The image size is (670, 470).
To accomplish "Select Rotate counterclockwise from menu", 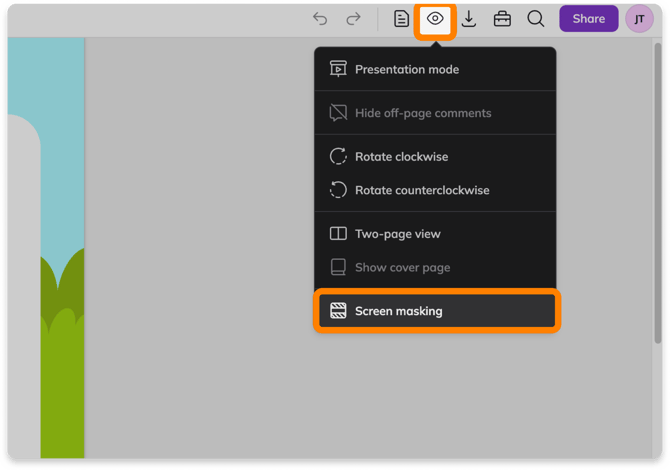I will 435,190.
